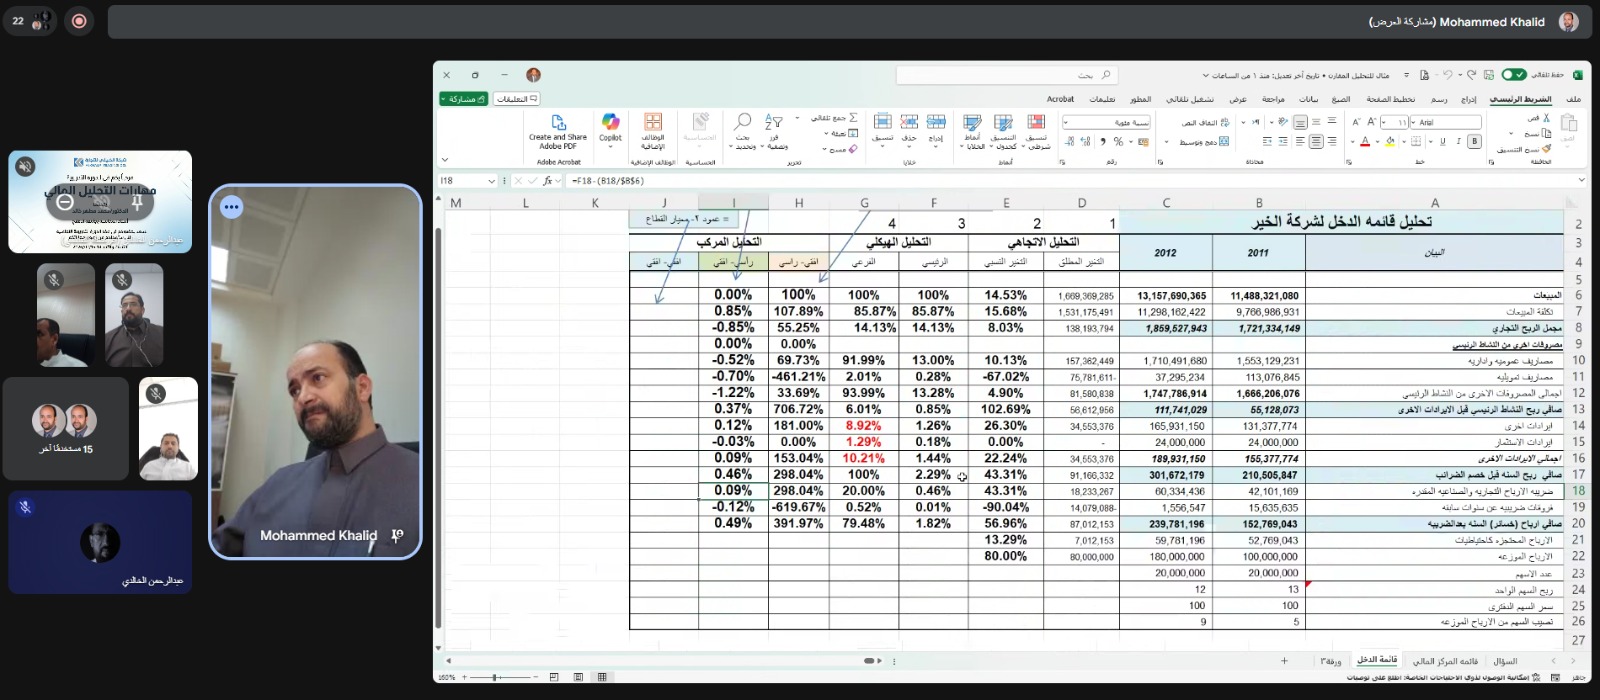The width and height of the screenshot is (1600, 700).
Task: Expand the Name Box dropdown arrow
Action: point(491,181)
